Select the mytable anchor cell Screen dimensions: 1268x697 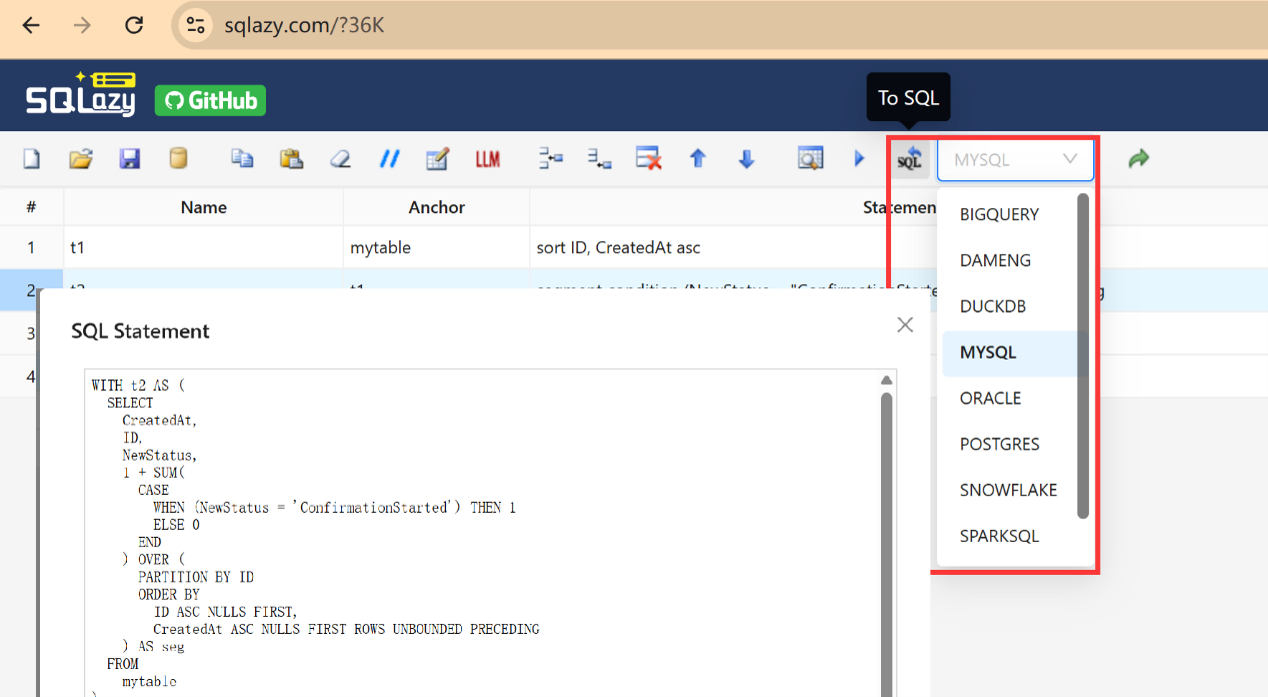point(437,247)
